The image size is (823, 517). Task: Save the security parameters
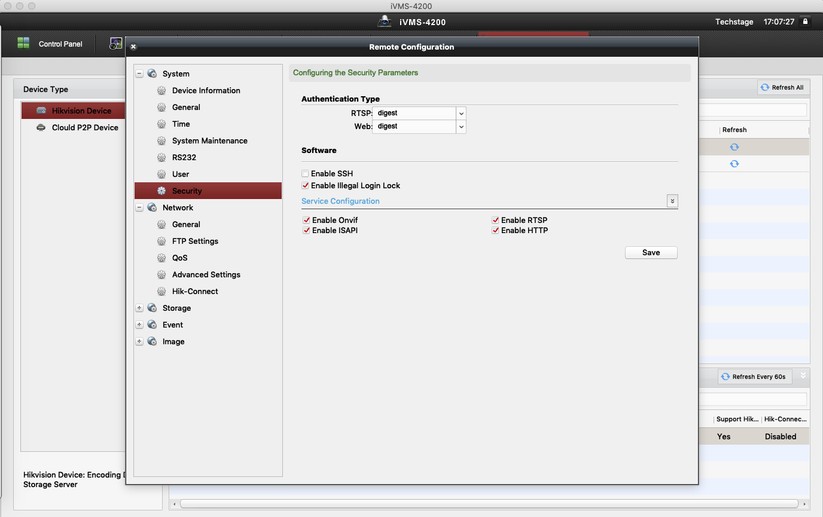651,252
